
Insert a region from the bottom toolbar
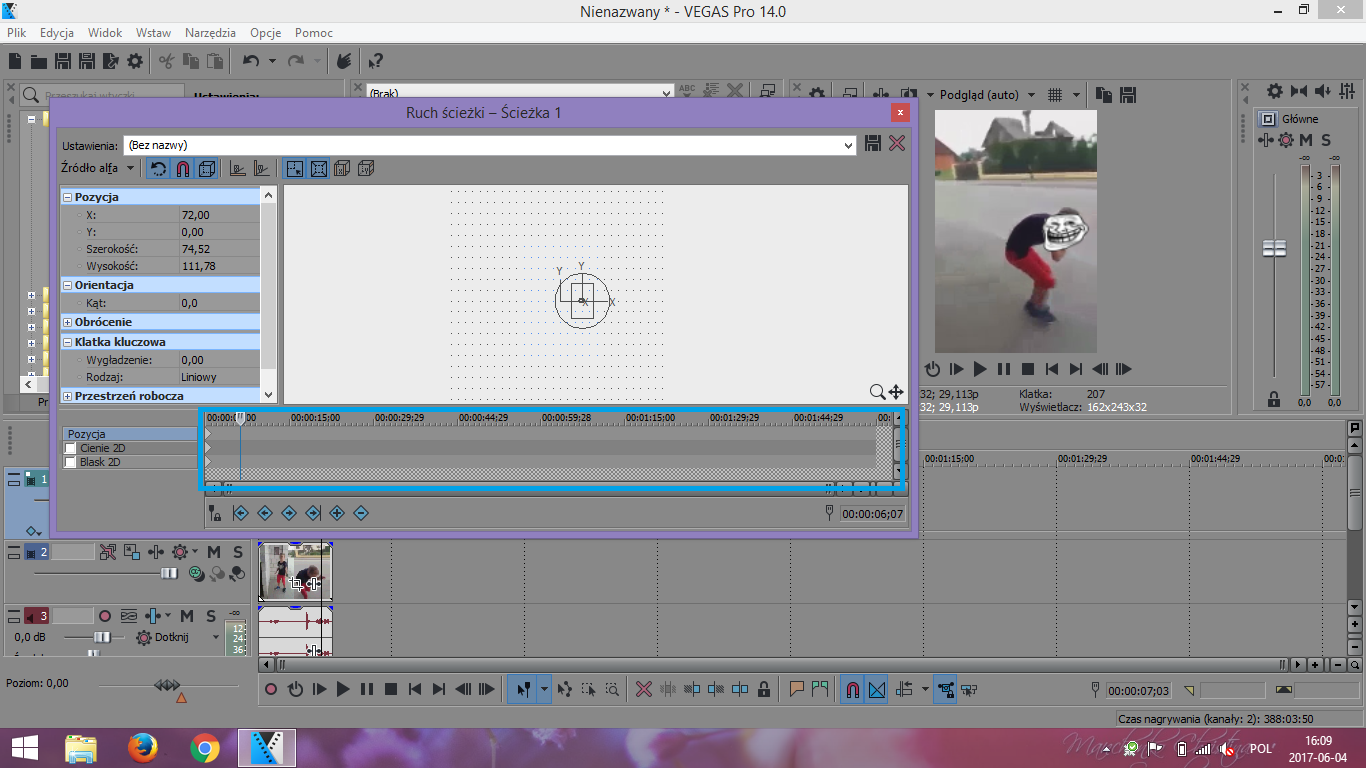[820, 689]
